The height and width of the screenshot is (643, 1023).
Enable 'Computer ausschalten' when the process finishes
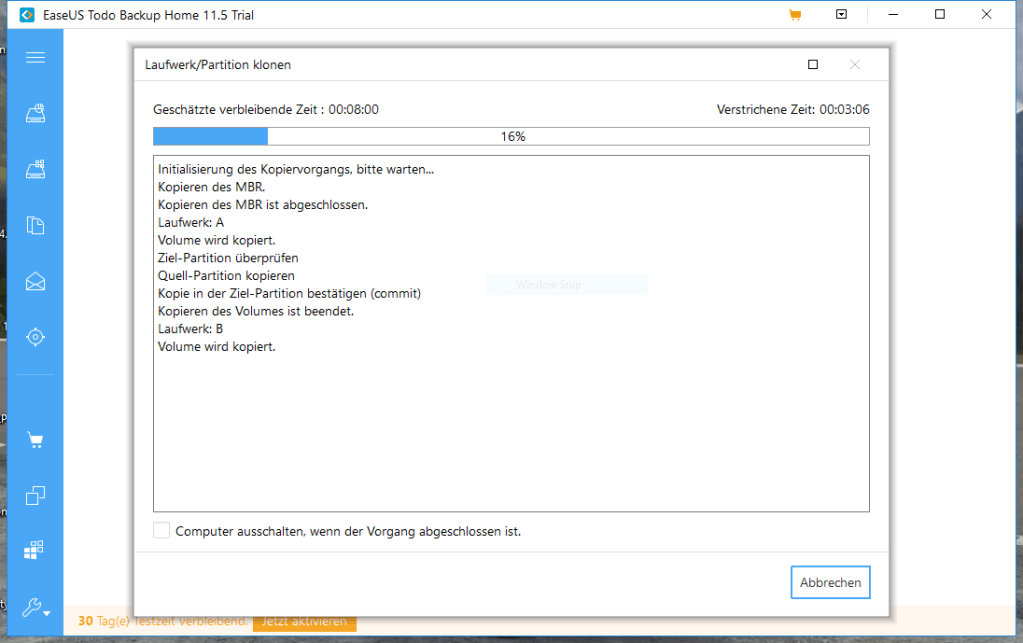coord(162,531)
